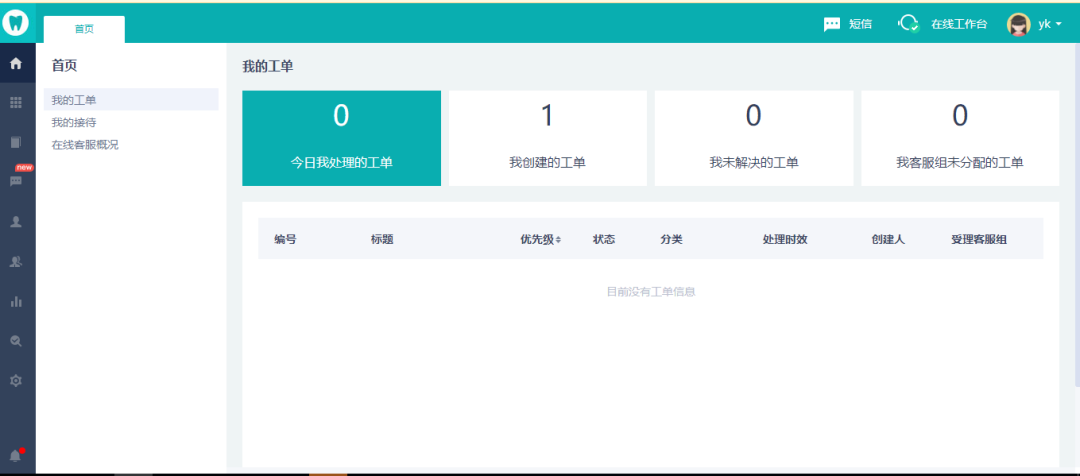Click the home icon in sidebar
Image resolution: width=1080 pixels, height=476 pixels.
click(16, 64)
